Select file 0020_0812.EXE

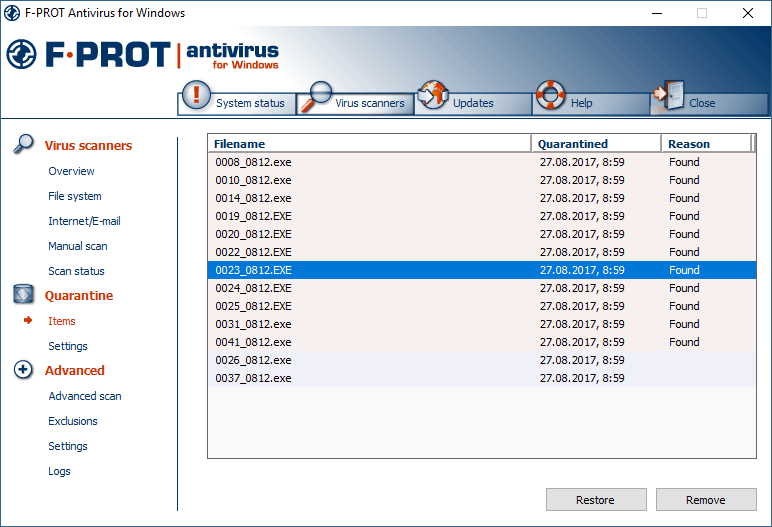coord(482,234)
